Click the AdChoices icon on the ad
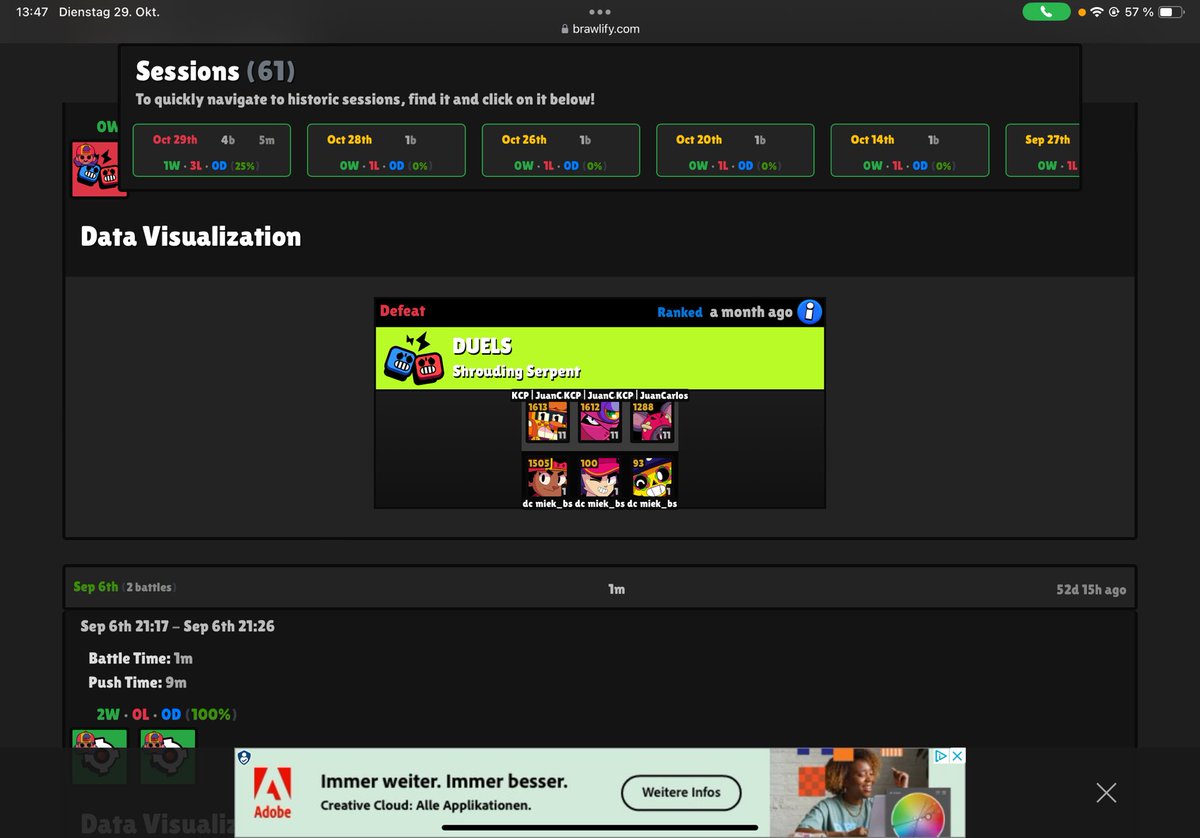 [x=940, y=756]
